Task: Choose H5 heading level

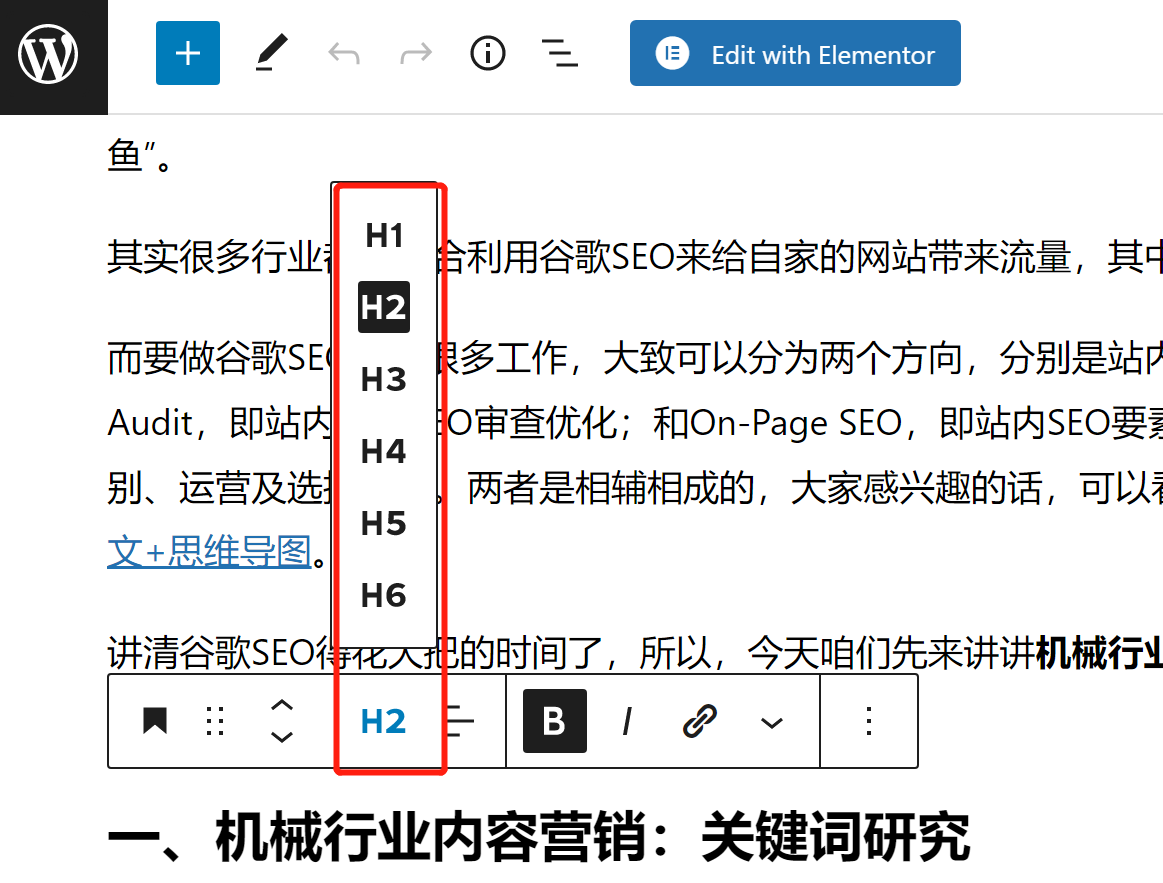Action: [384, 523]
